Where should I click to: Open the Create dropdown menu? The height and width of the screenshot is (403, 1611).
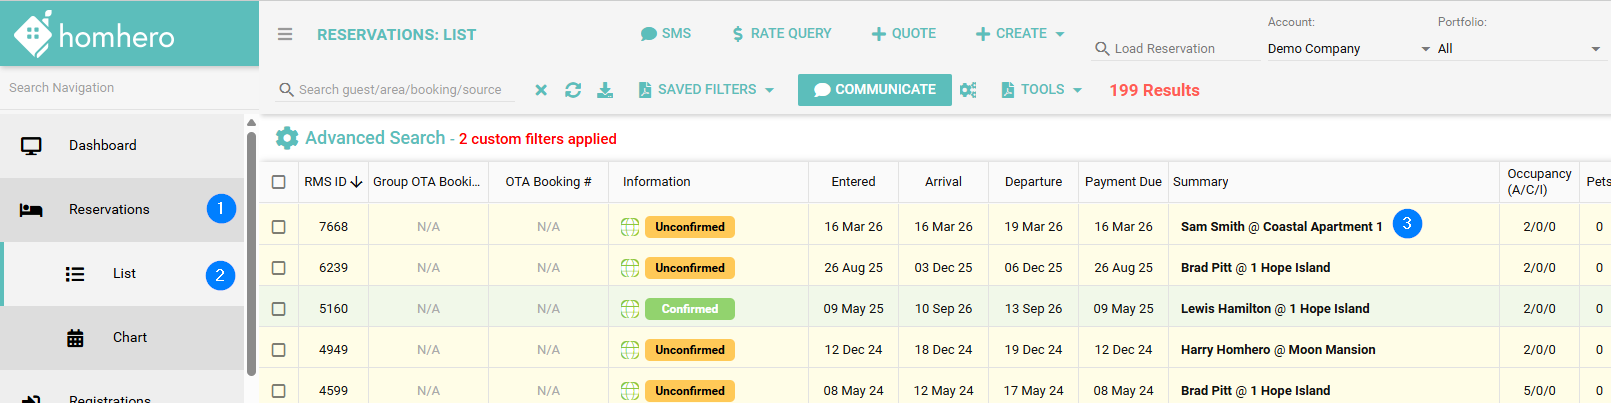(1020, 34)
